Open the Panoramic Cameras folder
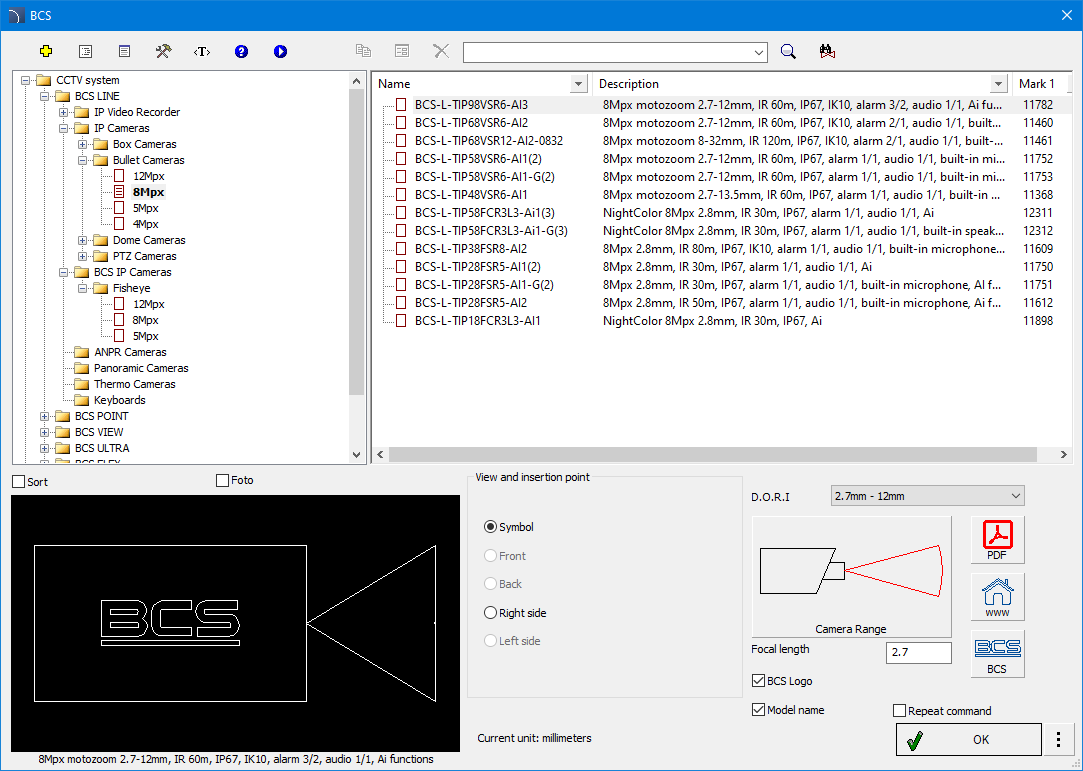This screenshot has height=771, width=1083. coord(141,368)
